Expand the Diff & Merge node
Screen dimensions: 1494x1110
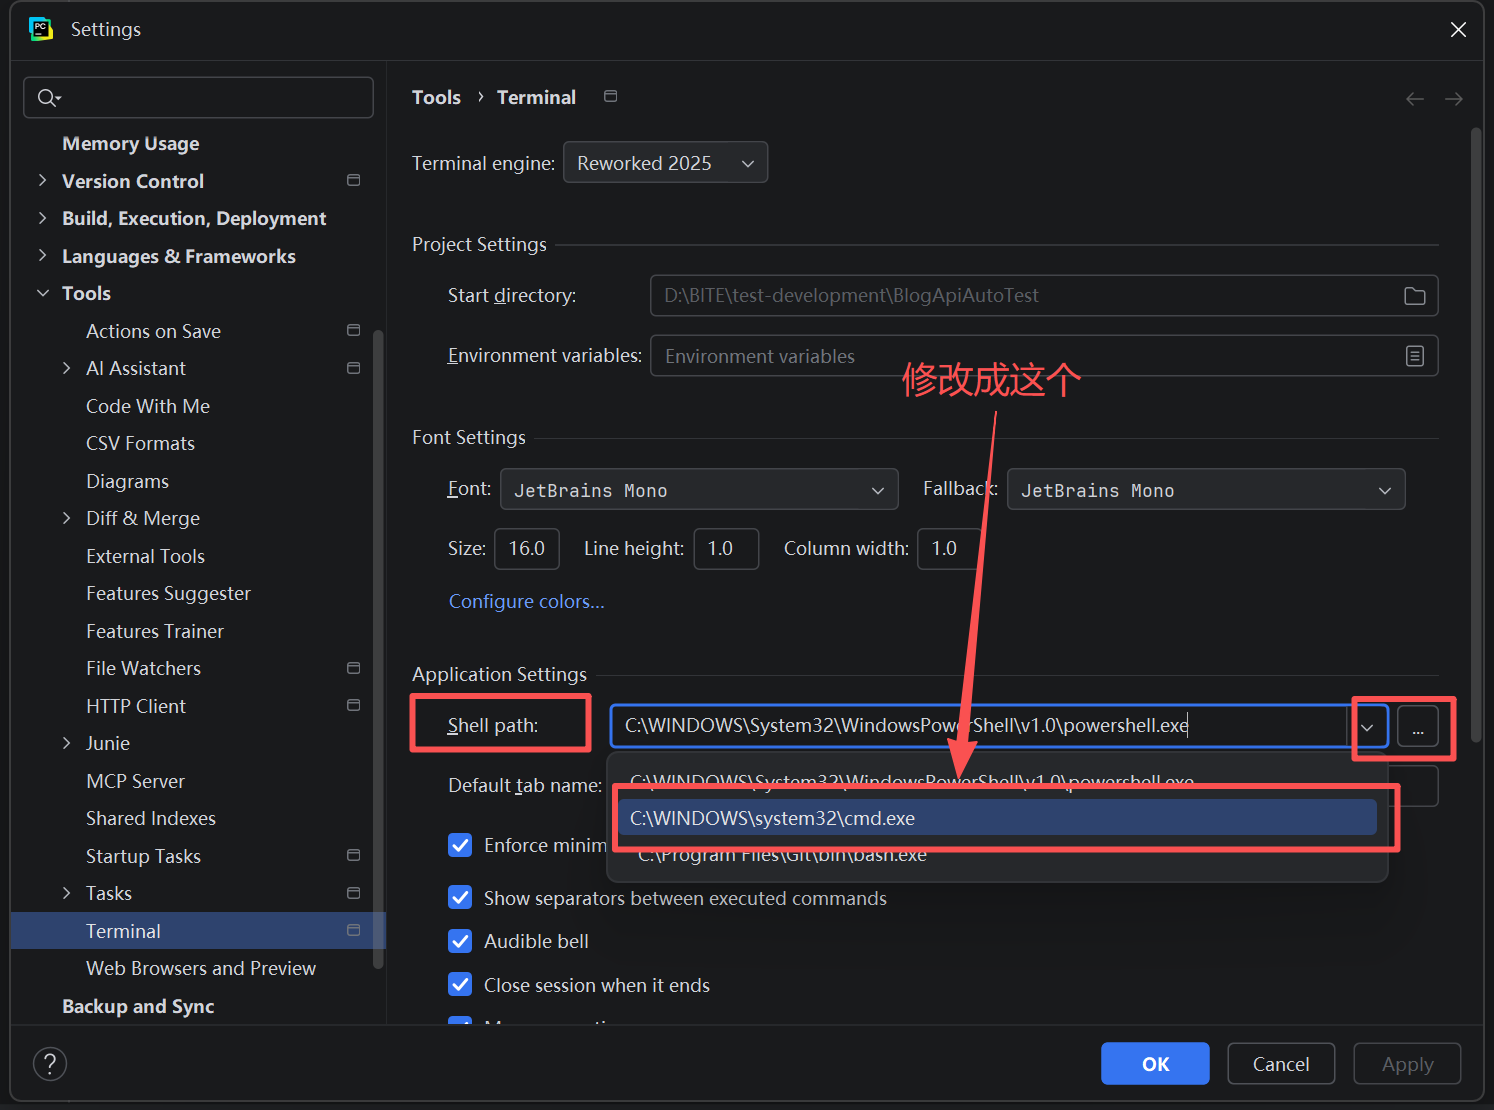(66, 518)
